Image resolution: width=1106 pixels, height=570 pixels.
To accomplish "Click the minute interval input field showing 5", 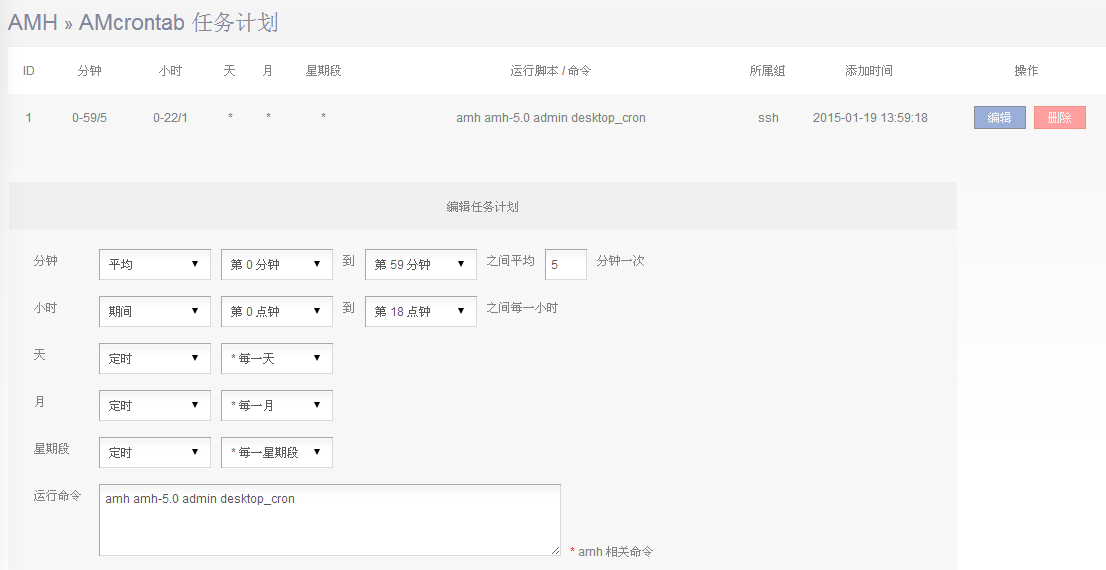I will click(565, 265).
